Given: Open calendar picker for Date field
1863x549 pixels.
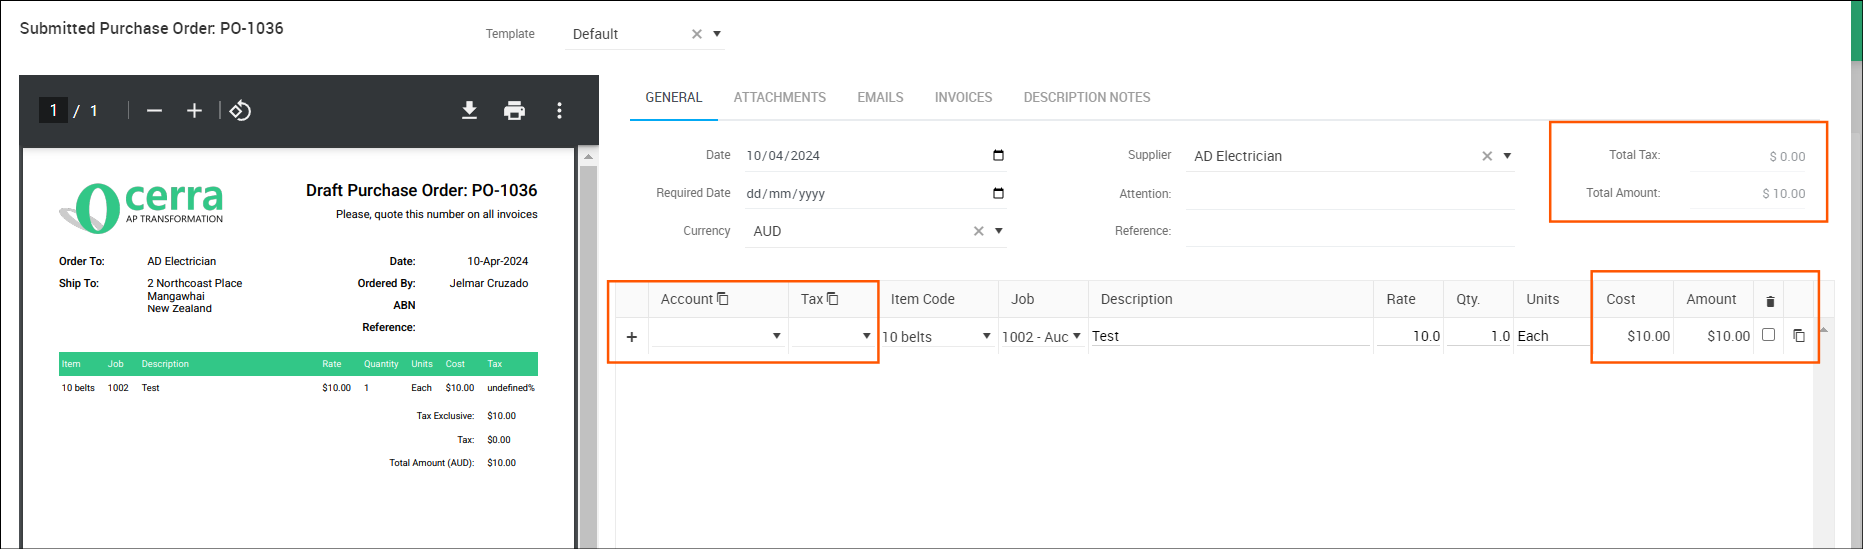Looking at the screenshot, I should pyautogui.click(x=998, y=155).
